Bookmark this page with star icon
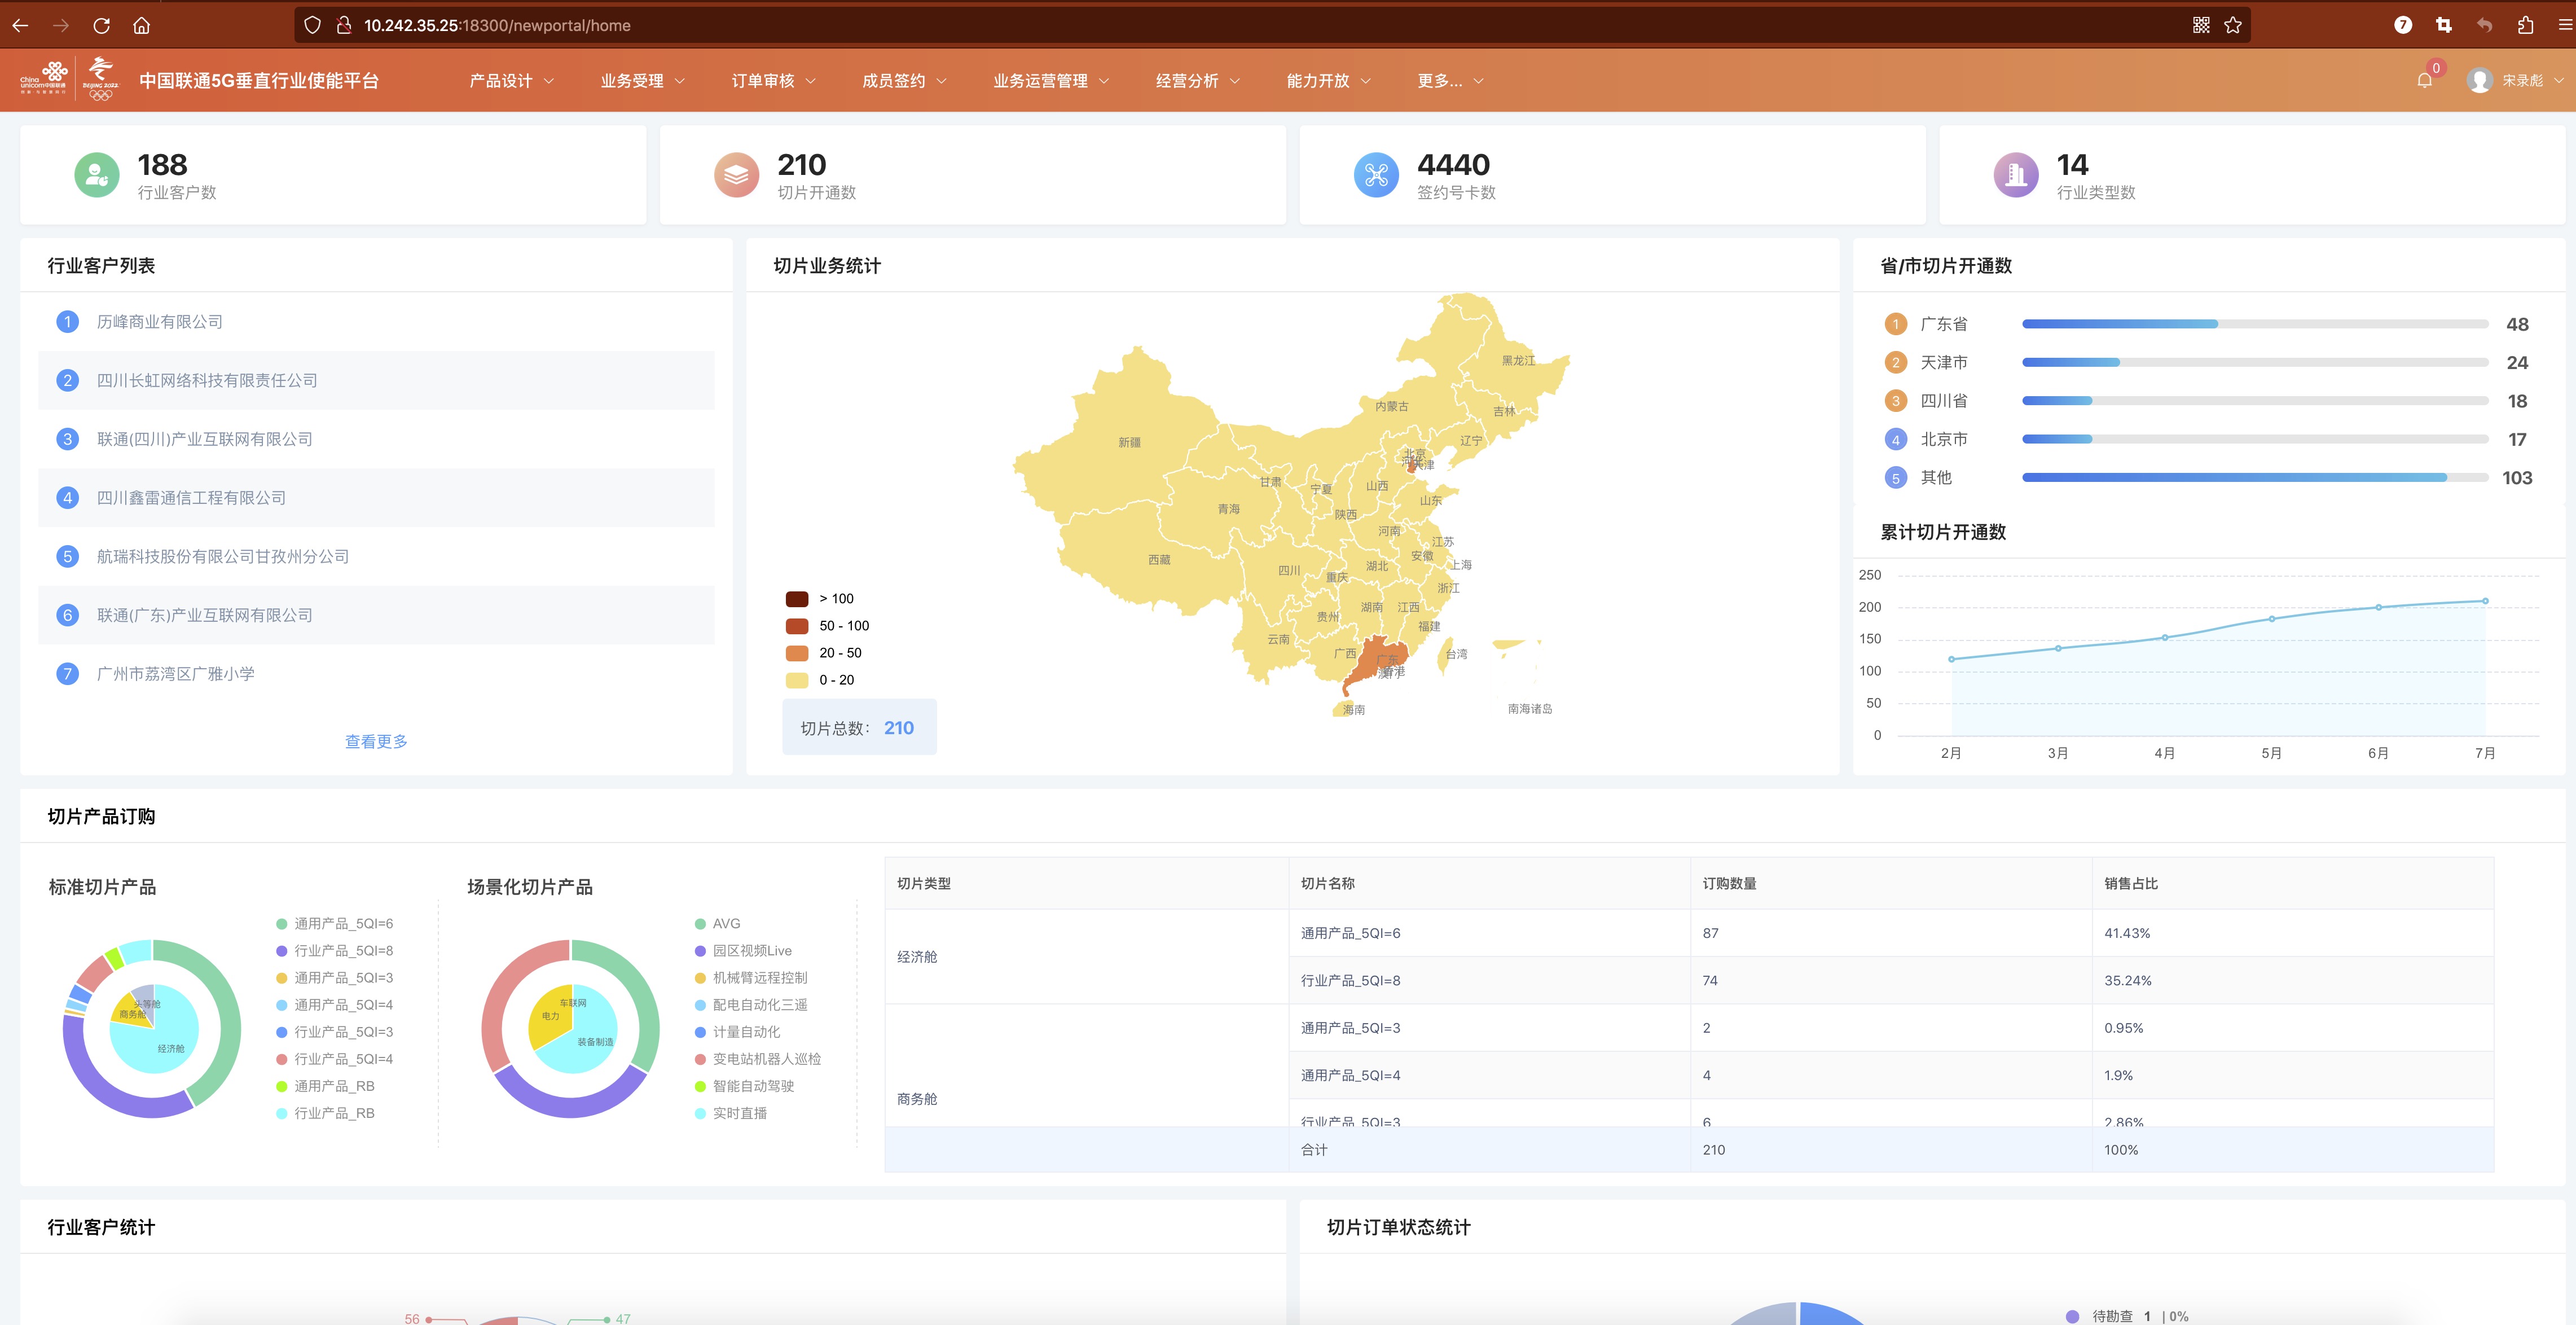This screenshot has width=2576, height=1325. click(x=2233, y=25)
